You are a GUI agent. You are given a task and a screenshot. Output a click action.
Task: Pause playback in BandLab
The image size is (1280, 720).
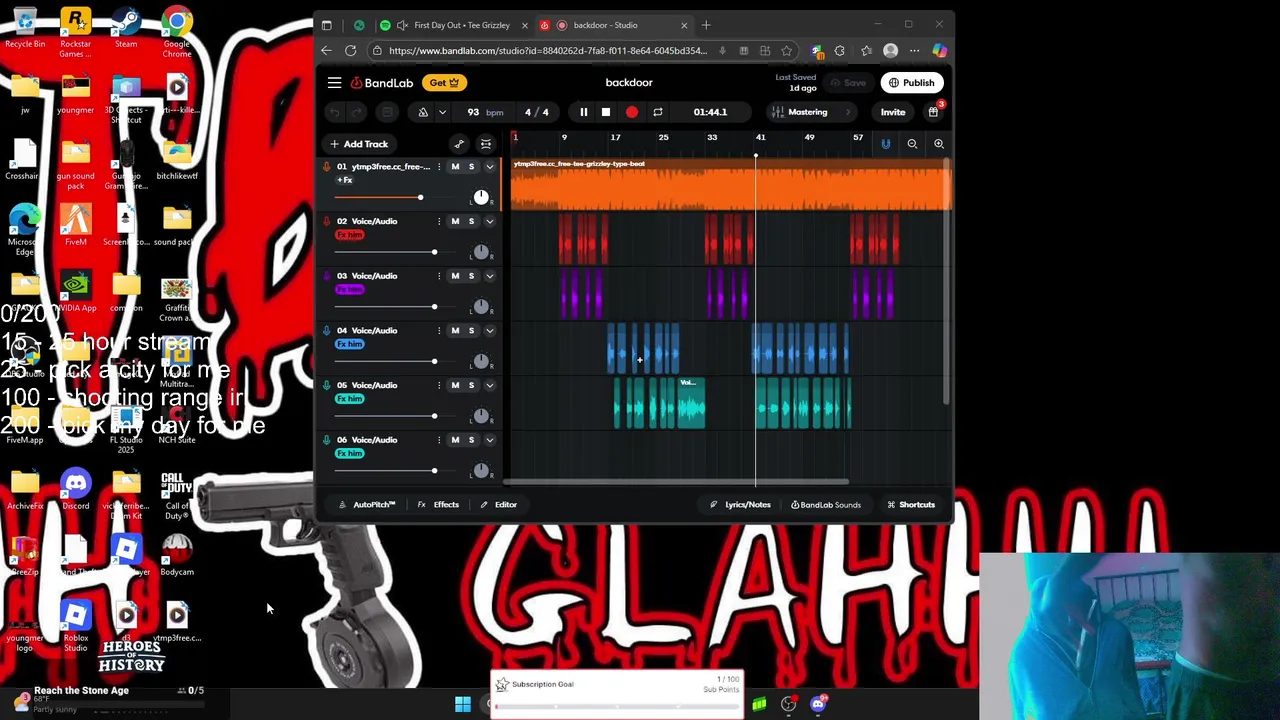click(x=583, y=112)
